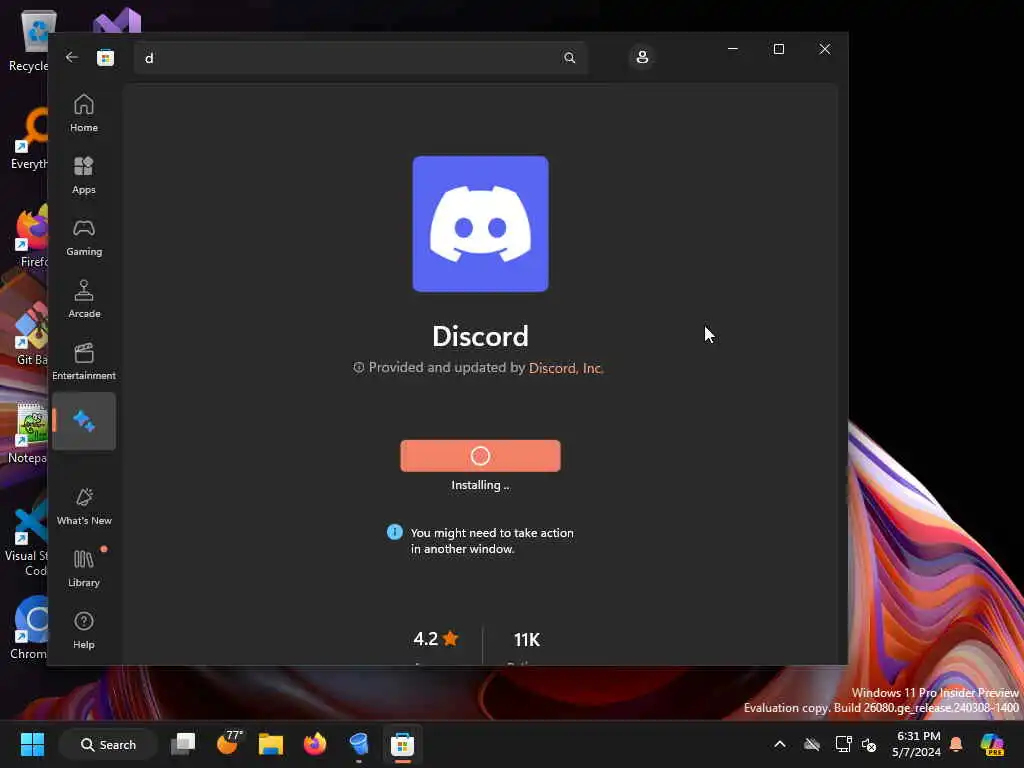Expand hidden system tray icons chevron
The image size is (1024, 768).
780,744
